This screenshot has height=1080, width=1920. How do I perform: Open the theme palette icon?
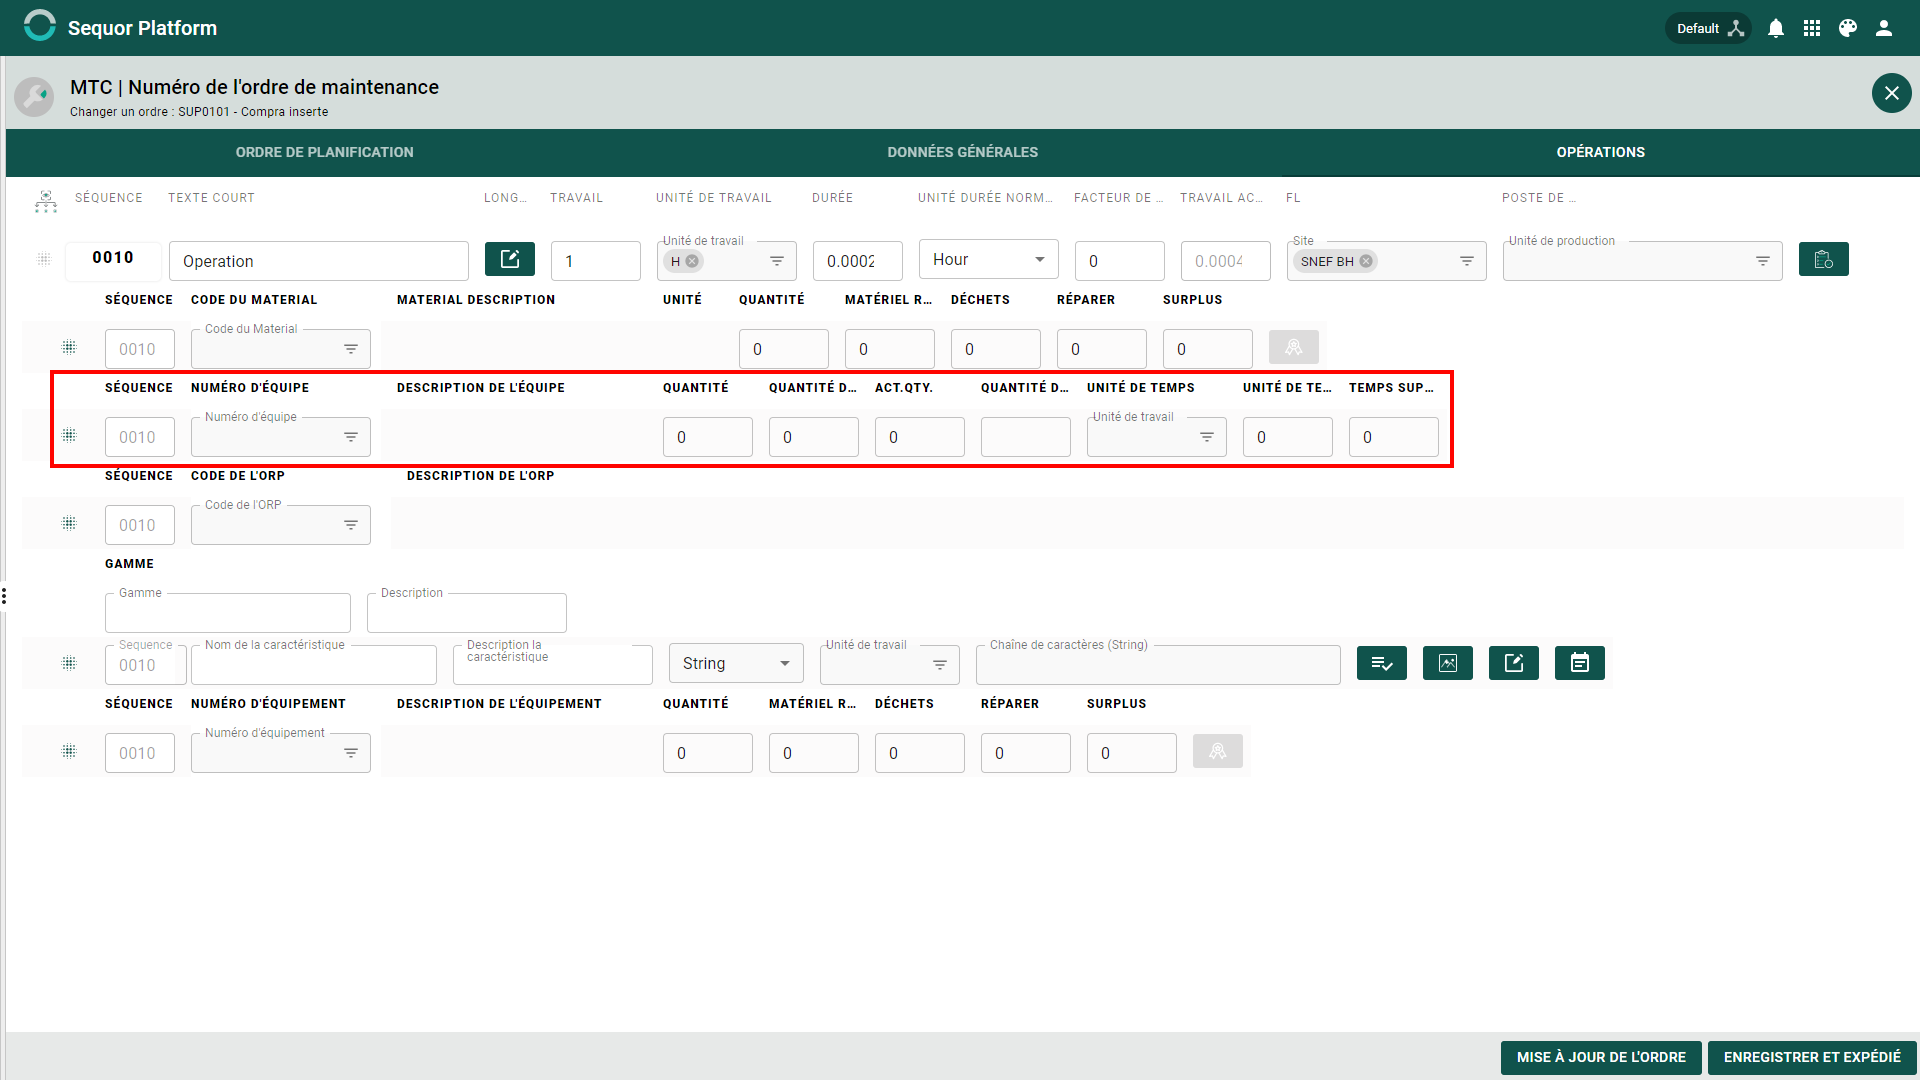pos(1848,28)
